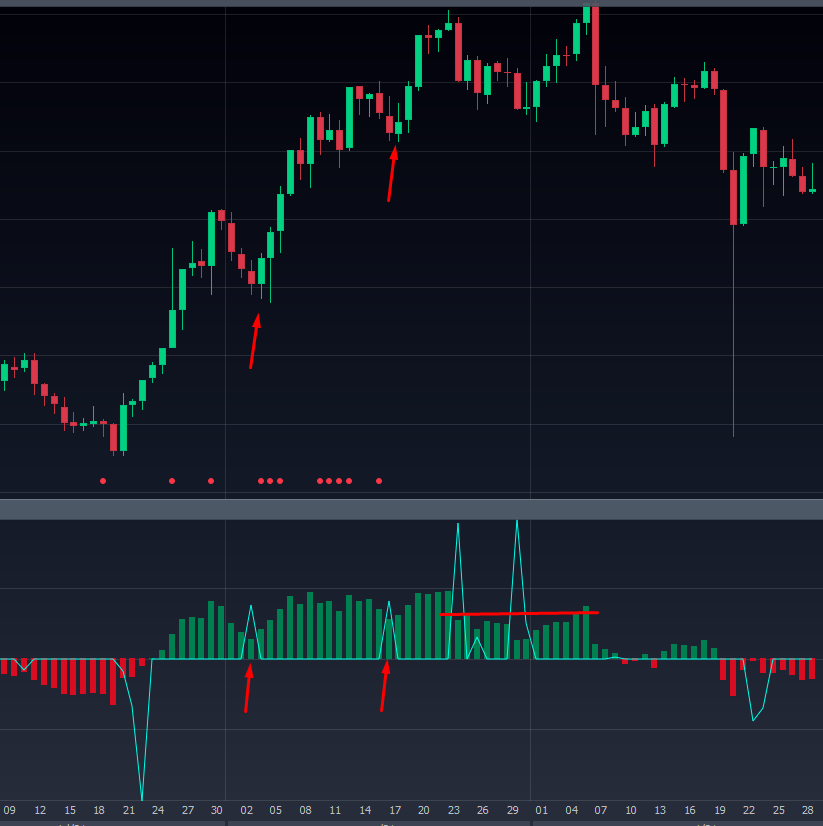The height and width of the screenshot is (826, 823).
Task: Click the 20 date label on the time axis
Action: tap(424, 810)
